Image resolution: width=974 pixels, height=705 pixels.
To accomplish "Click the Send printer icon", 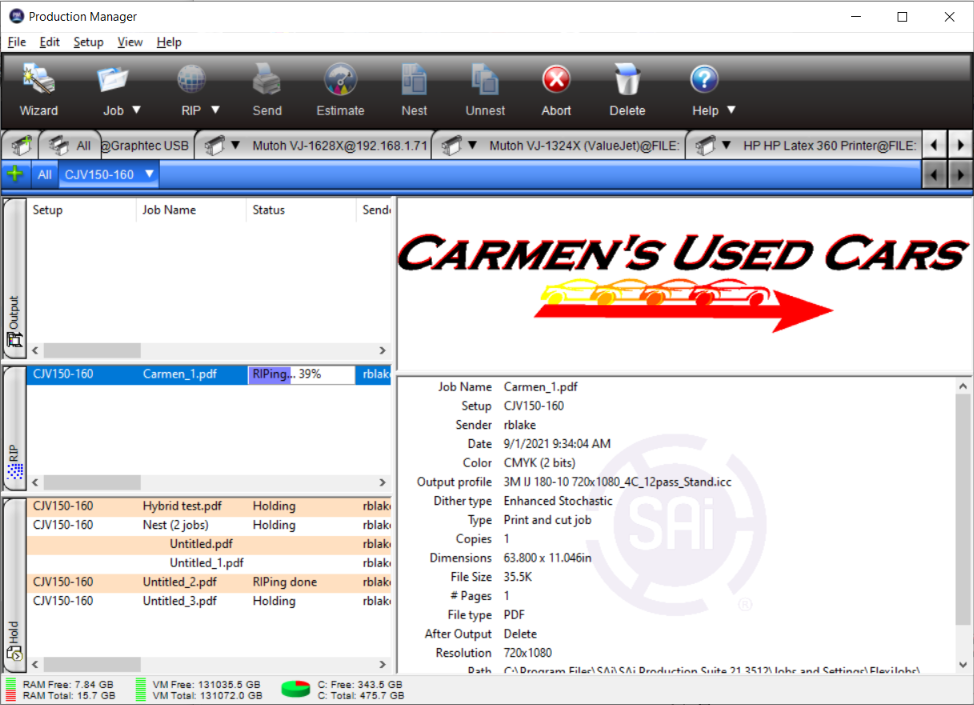I will tap(267, 90).
